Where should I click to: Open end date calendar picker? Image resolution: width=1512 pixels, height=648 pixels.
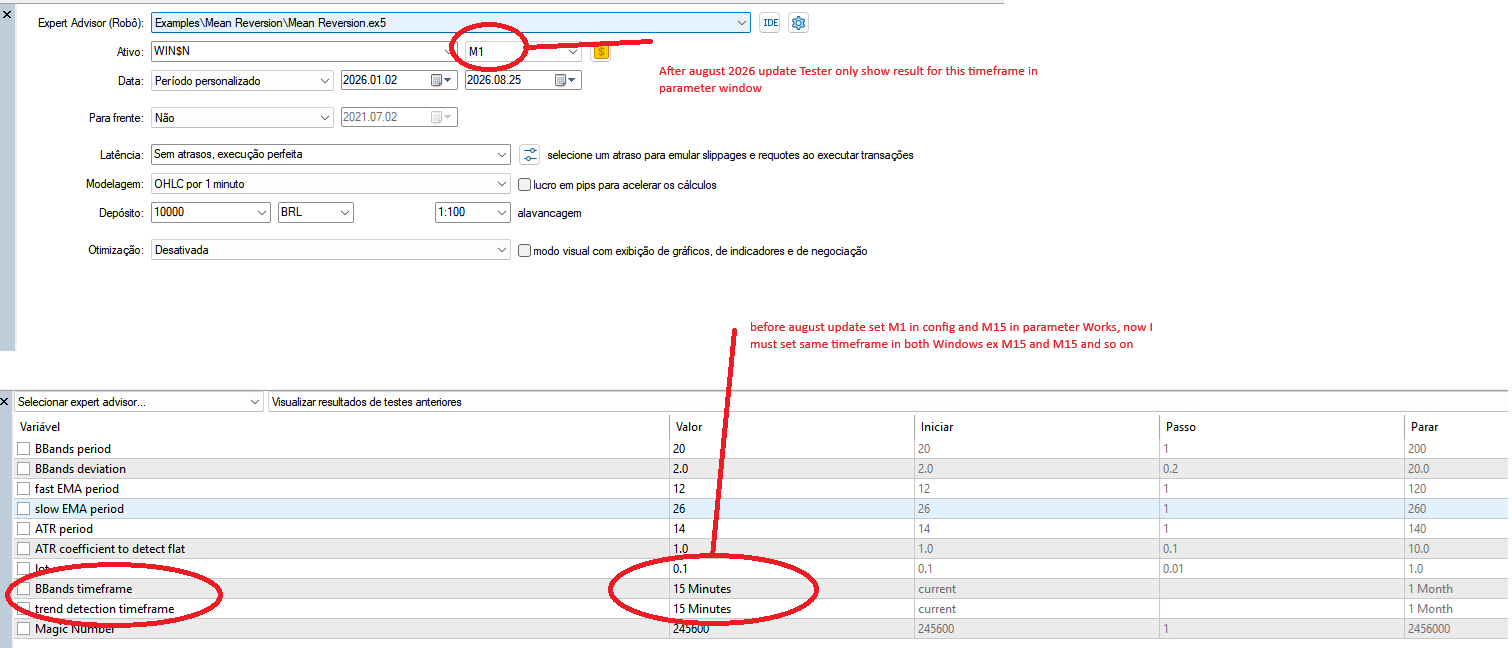click(x=566, y=80)
